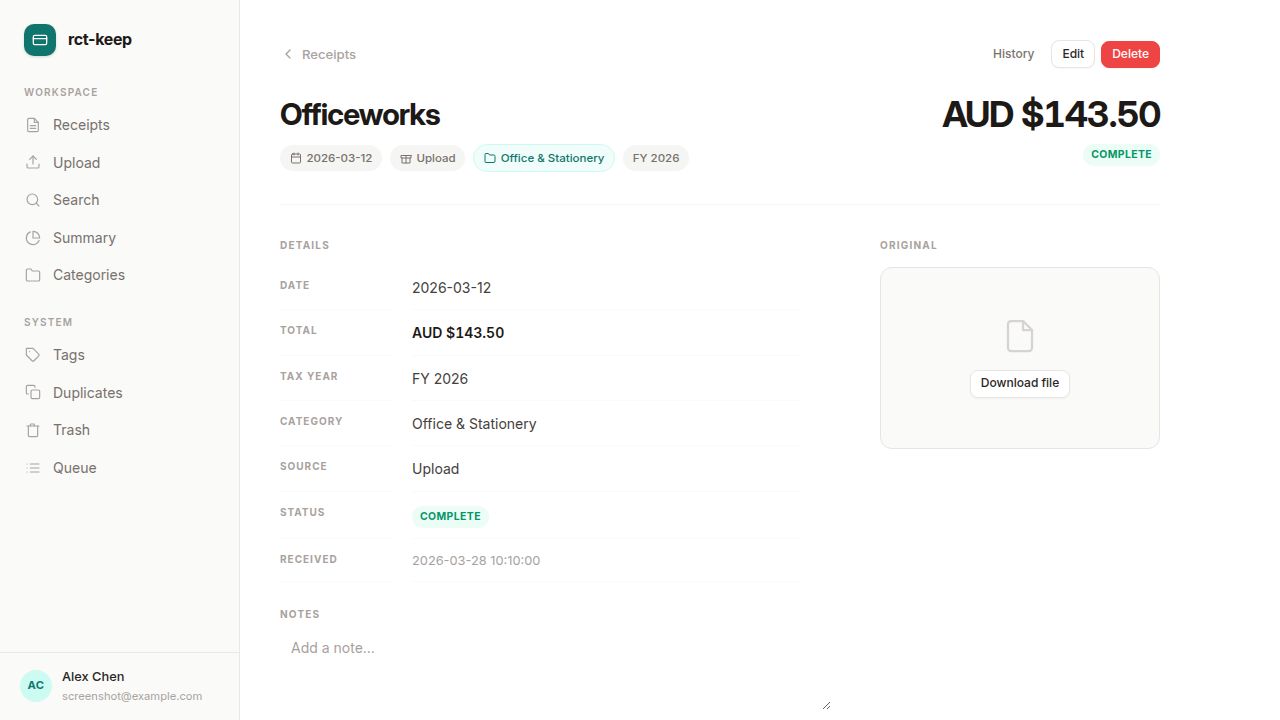Open the Upload section from sidebar
The height and width of the screenshot is (720, 1280).
pyautogui.click(x=35, y=162)
